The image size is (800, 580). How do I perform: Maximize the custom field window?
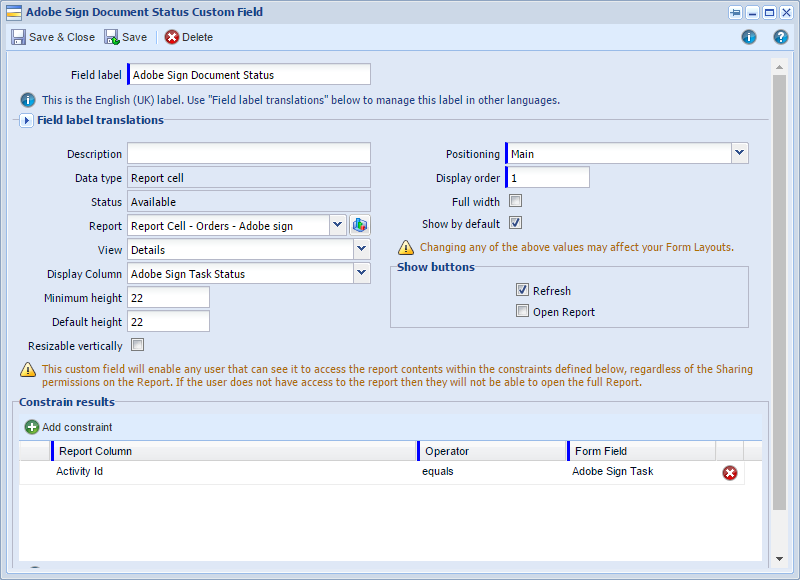769,12
